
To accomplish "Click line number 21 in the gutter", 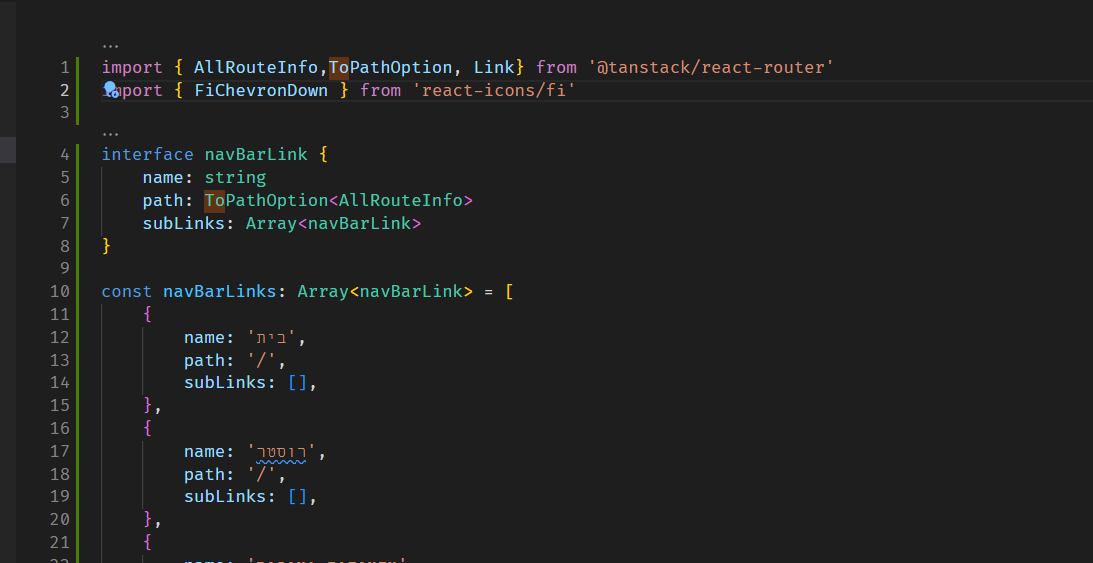I will [60, 541].
